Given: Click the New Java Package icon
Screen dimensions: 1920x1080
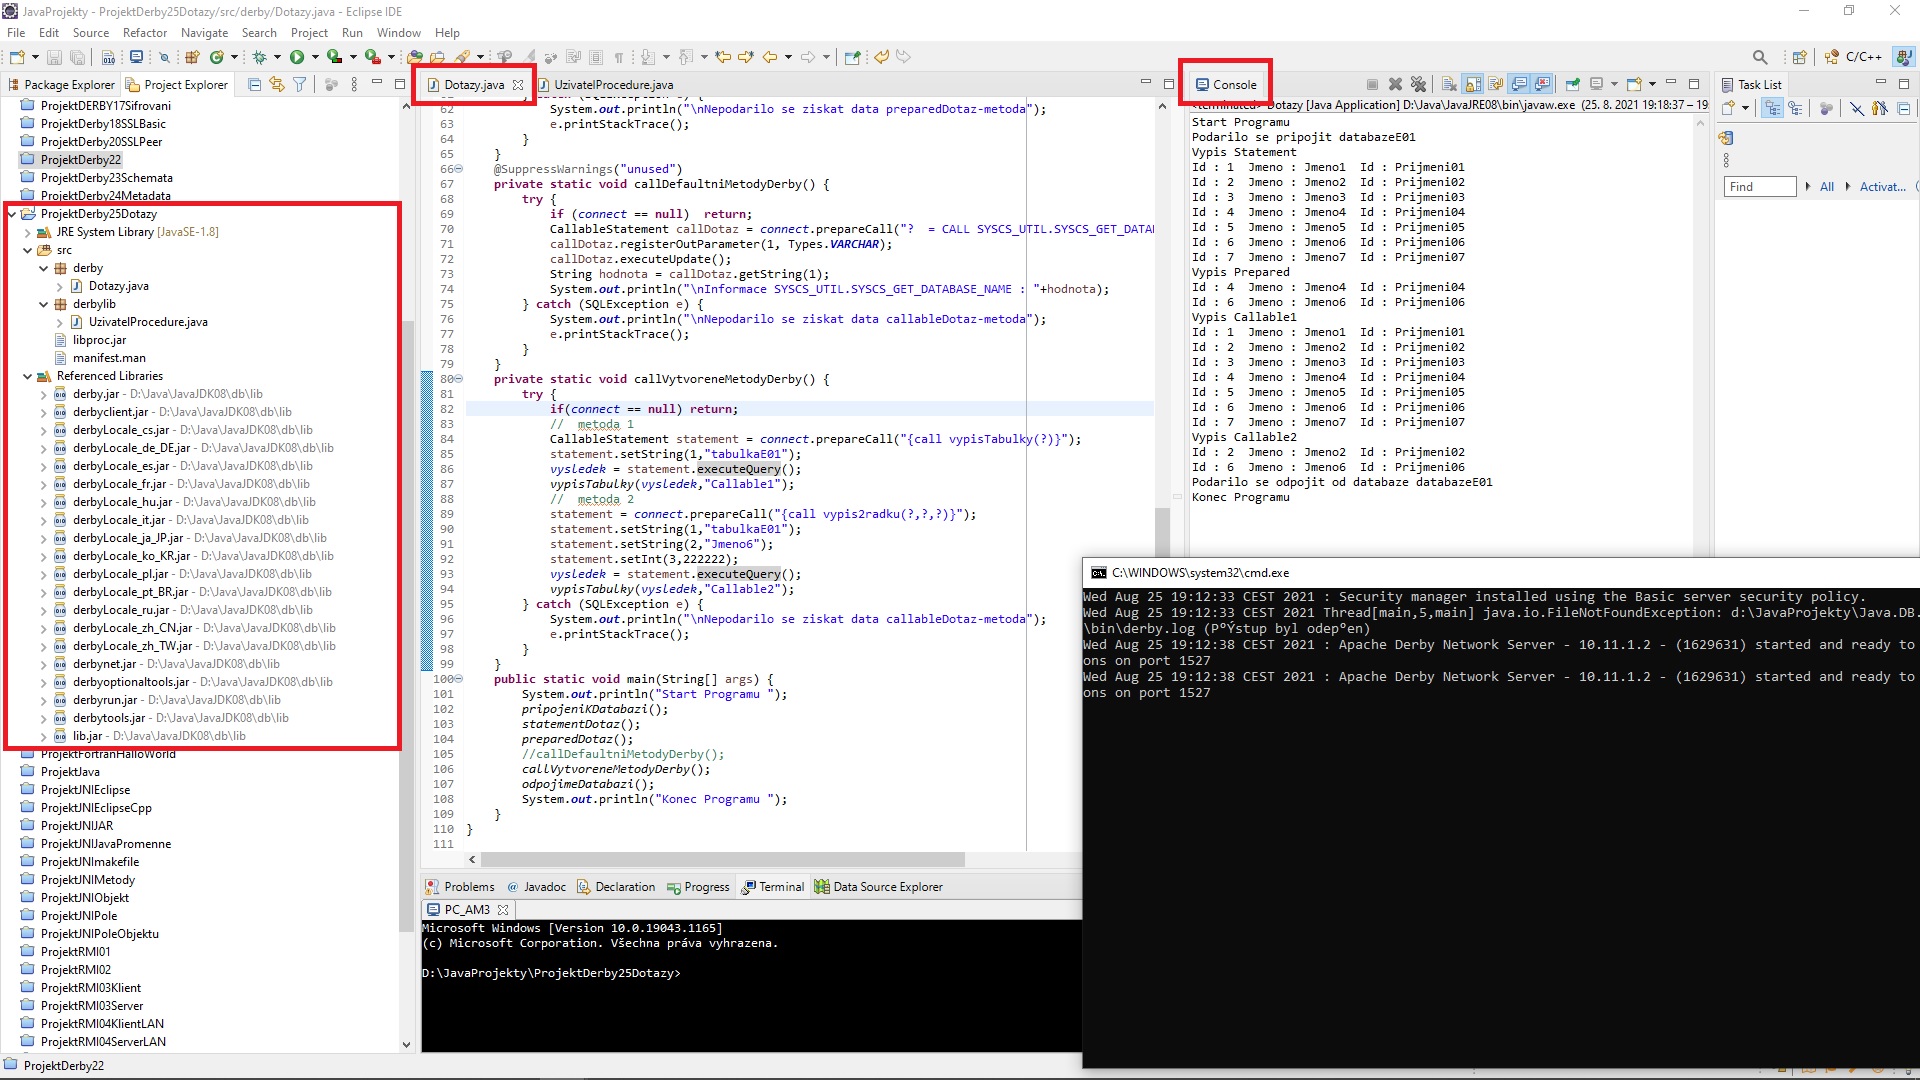Looking at the screenshot, I should tap(192, 57).
